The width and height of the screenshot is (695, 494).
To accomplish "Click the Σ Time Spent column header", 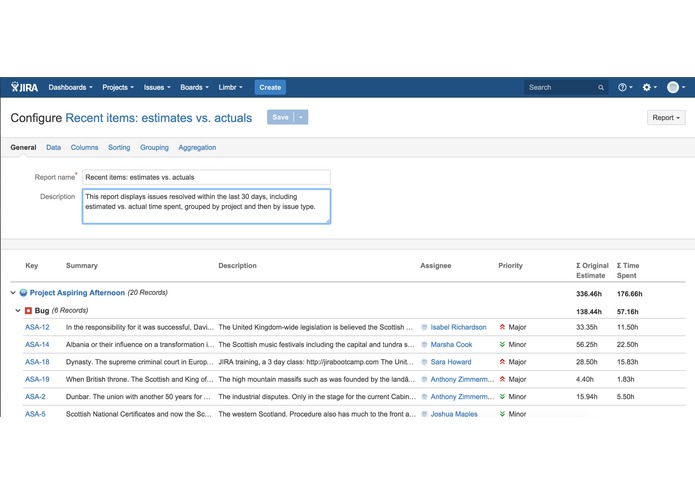I will tap(628, 270).
